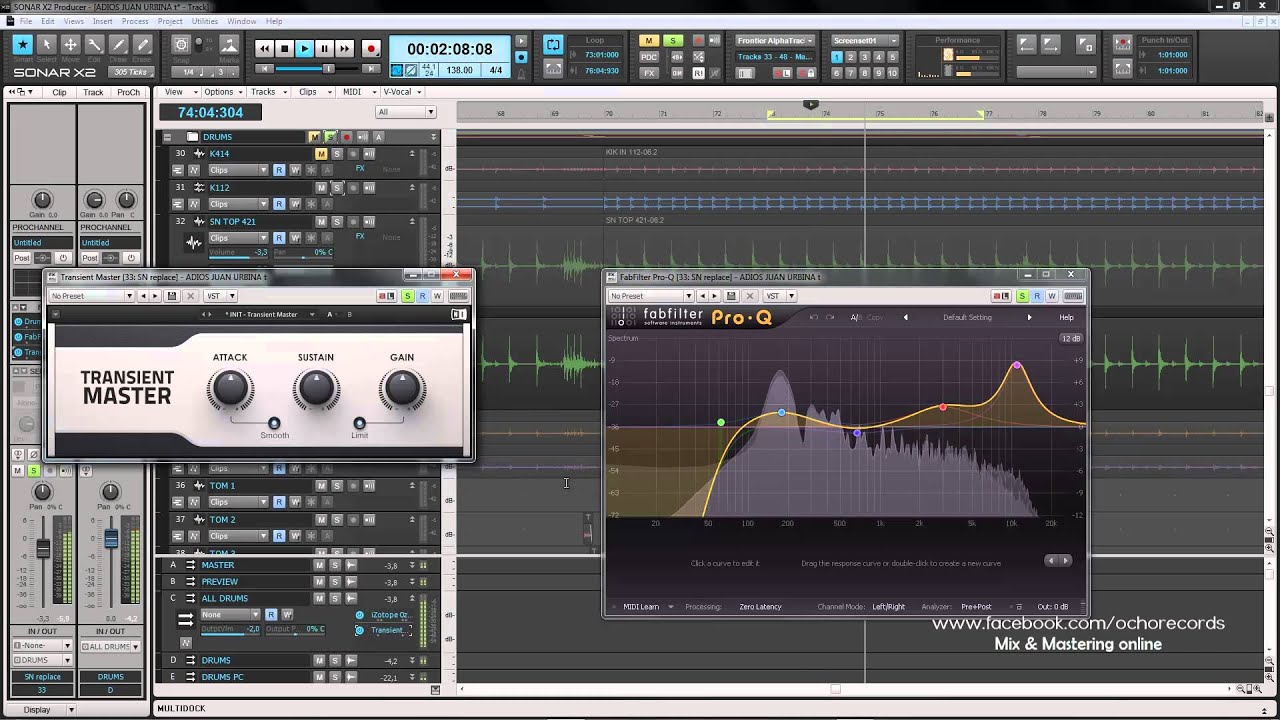Open K414 track Clips edit filter dropdown

tap(238, 170)
